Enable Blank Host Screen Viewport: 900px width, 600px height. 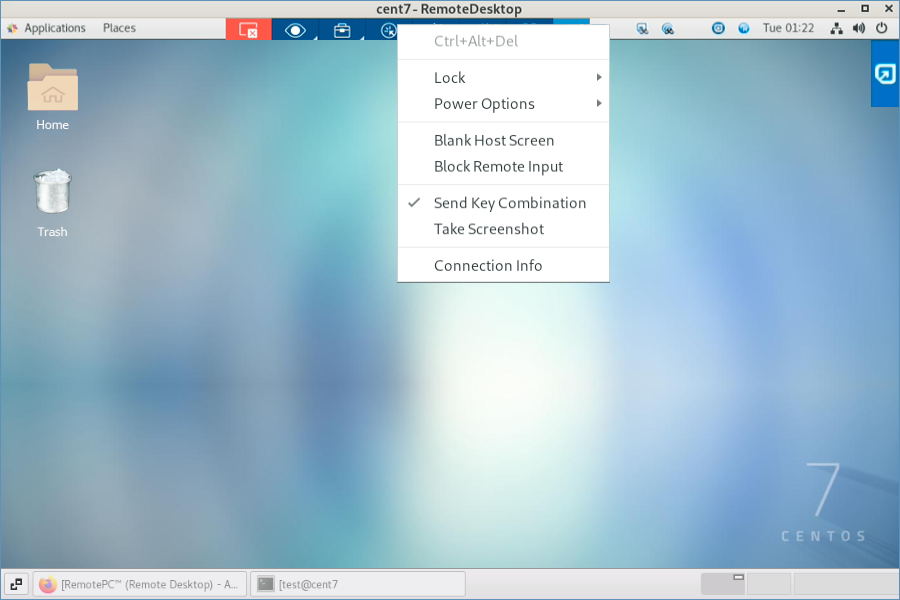coord(493,141)
